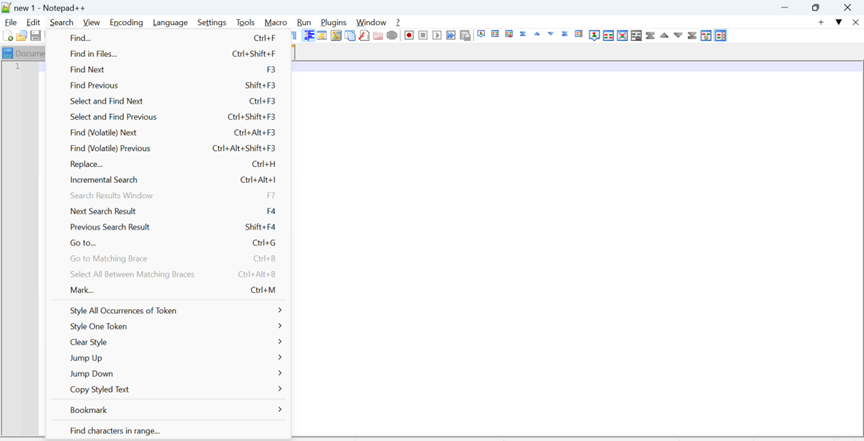864x441 pixels.
Task: Open the Window menu
Action: tap(371, 23)
